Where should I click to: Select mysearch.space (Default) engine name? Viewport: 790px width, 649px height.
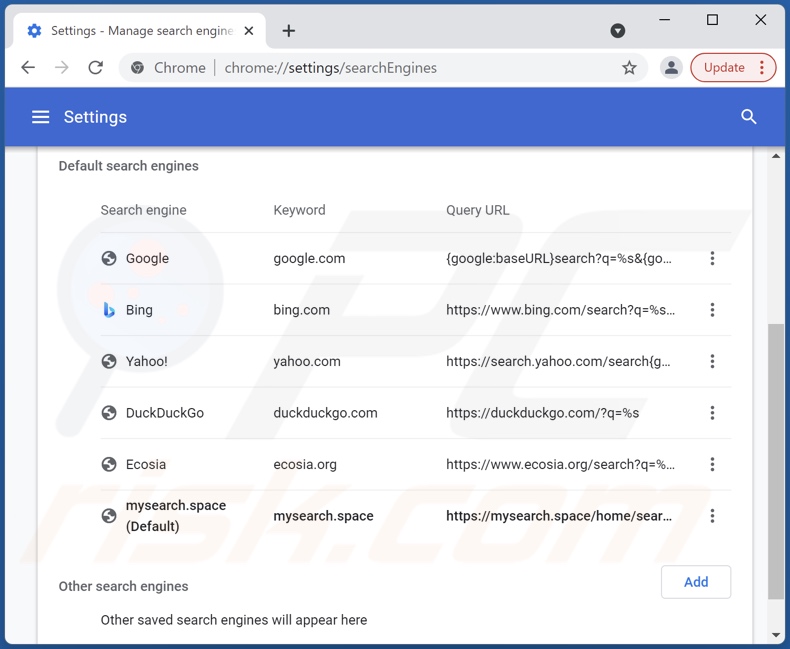(176, 515)
